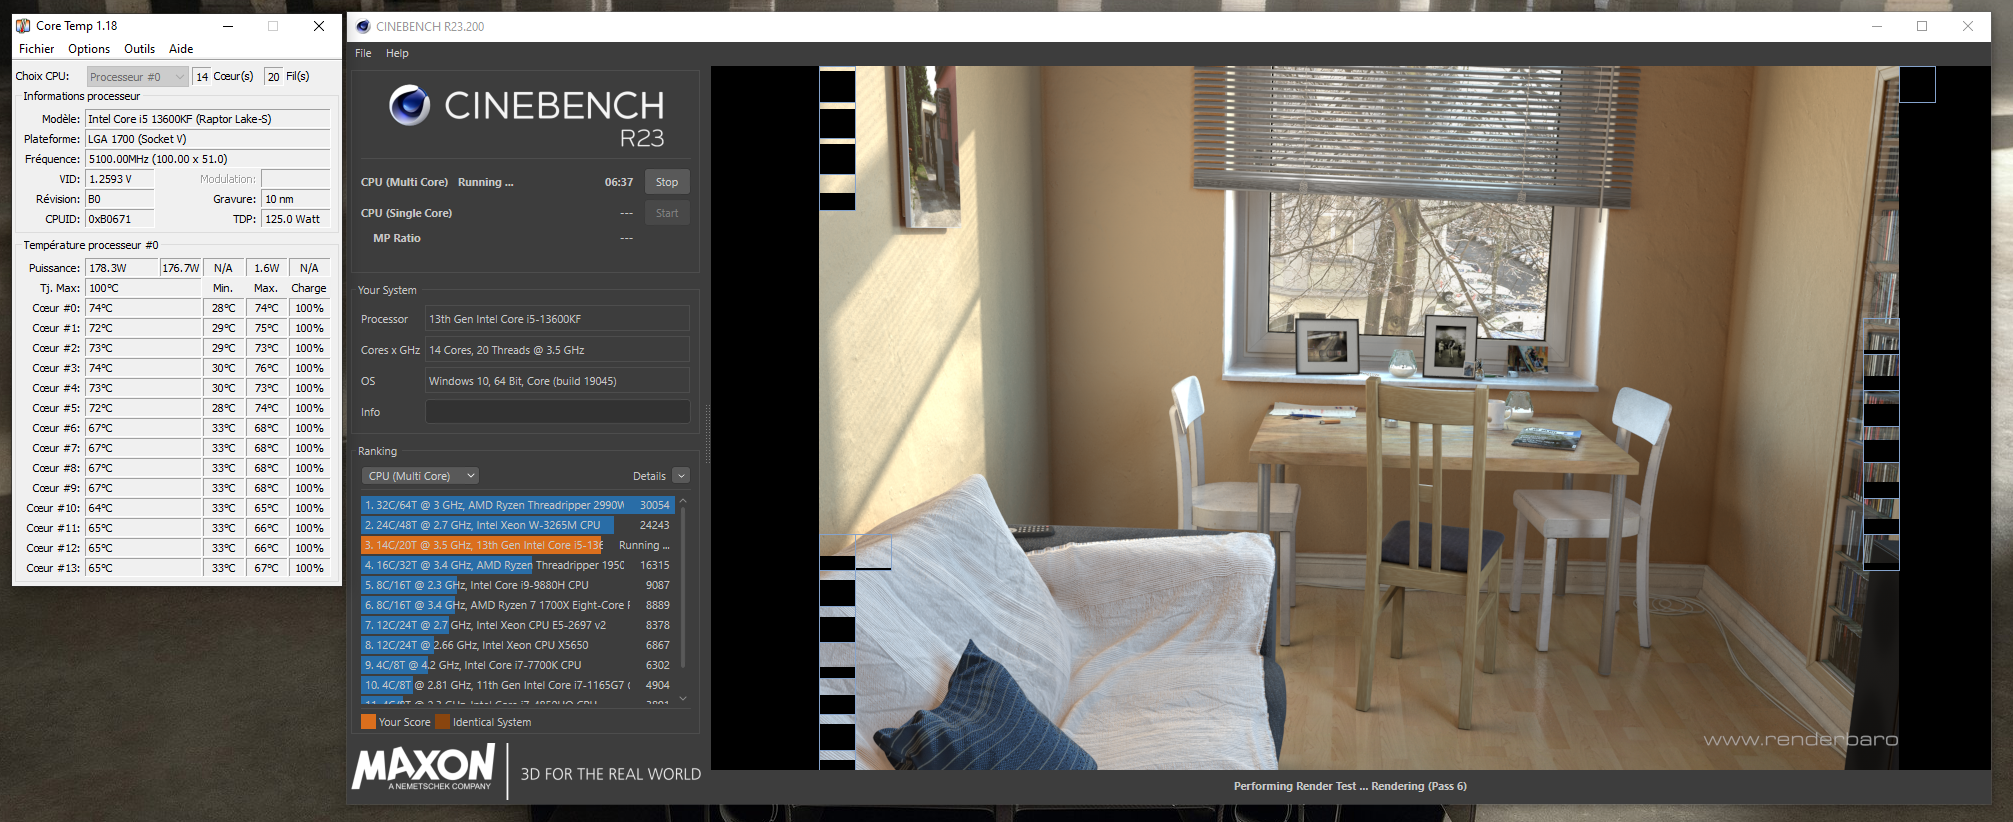Select the Core i7-7700K ranking entry
The height and width of the screenshot is (822, 2013).
coord(517,665)
